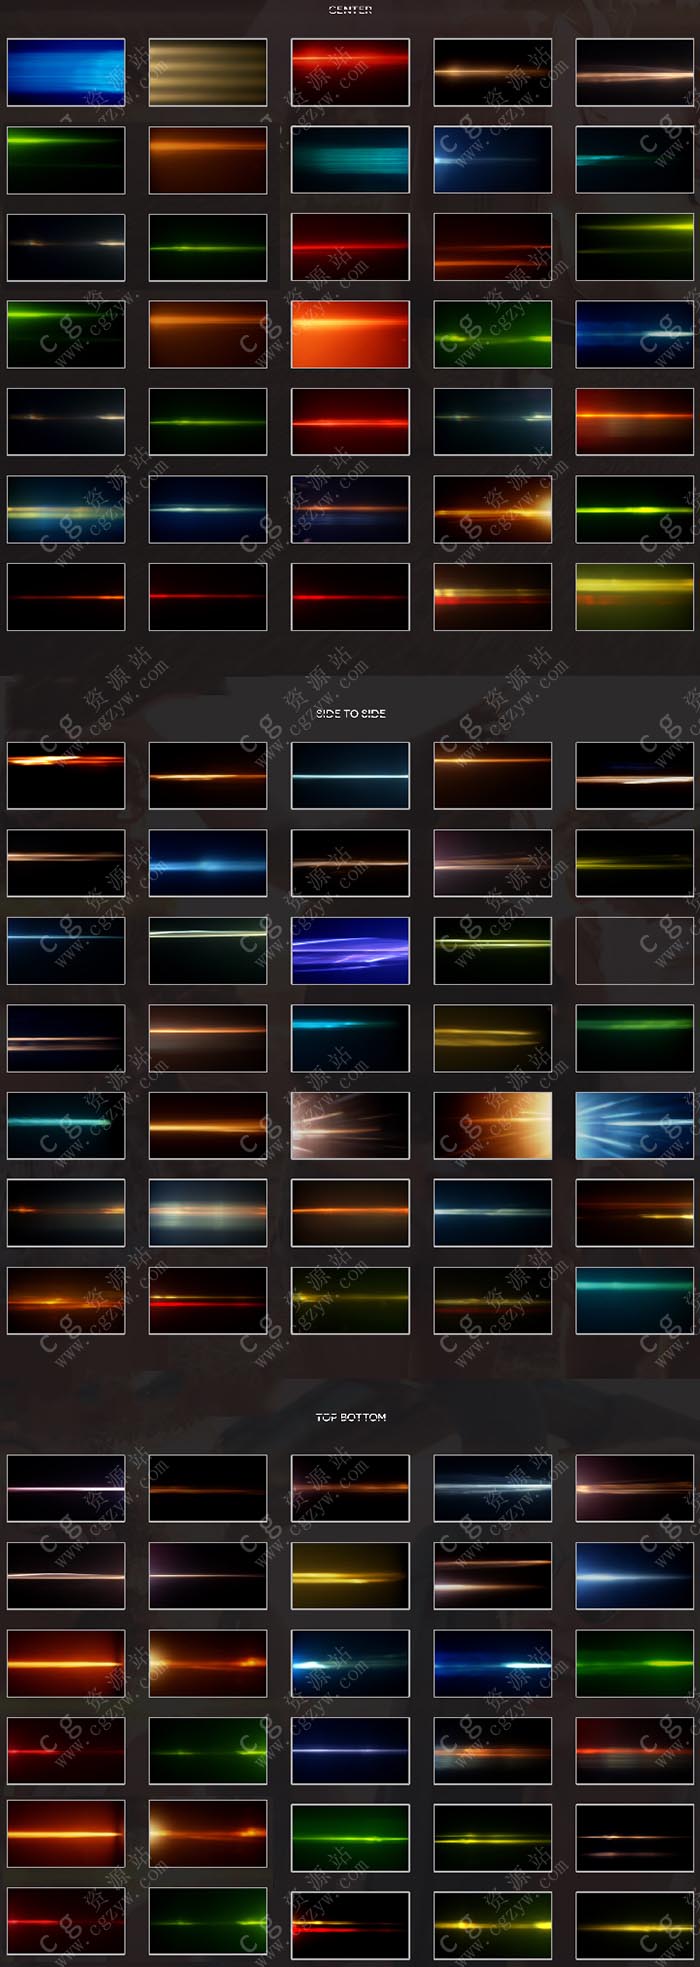Open the silvery blue streaks TOP BOTTOM thumbnail
This screenshot has width=700, height=1967.
coord(492,1488)
